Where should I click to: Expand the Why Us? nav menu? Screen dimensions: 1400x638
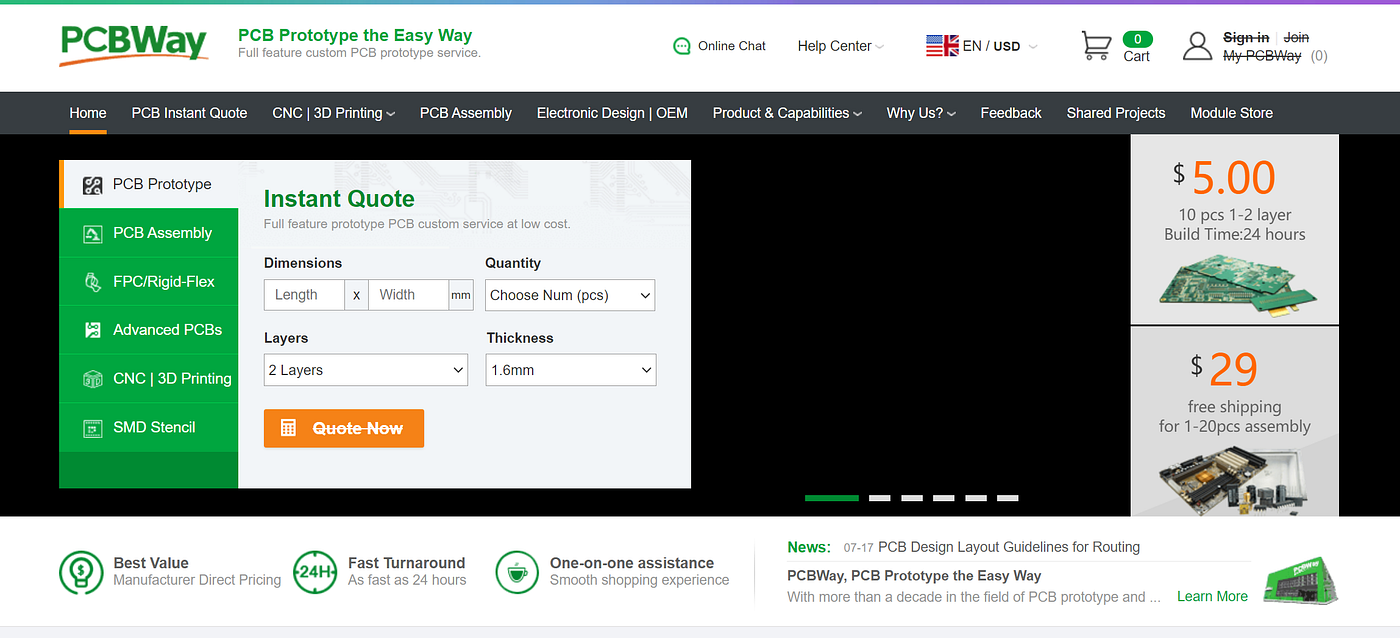pos(921,113)
